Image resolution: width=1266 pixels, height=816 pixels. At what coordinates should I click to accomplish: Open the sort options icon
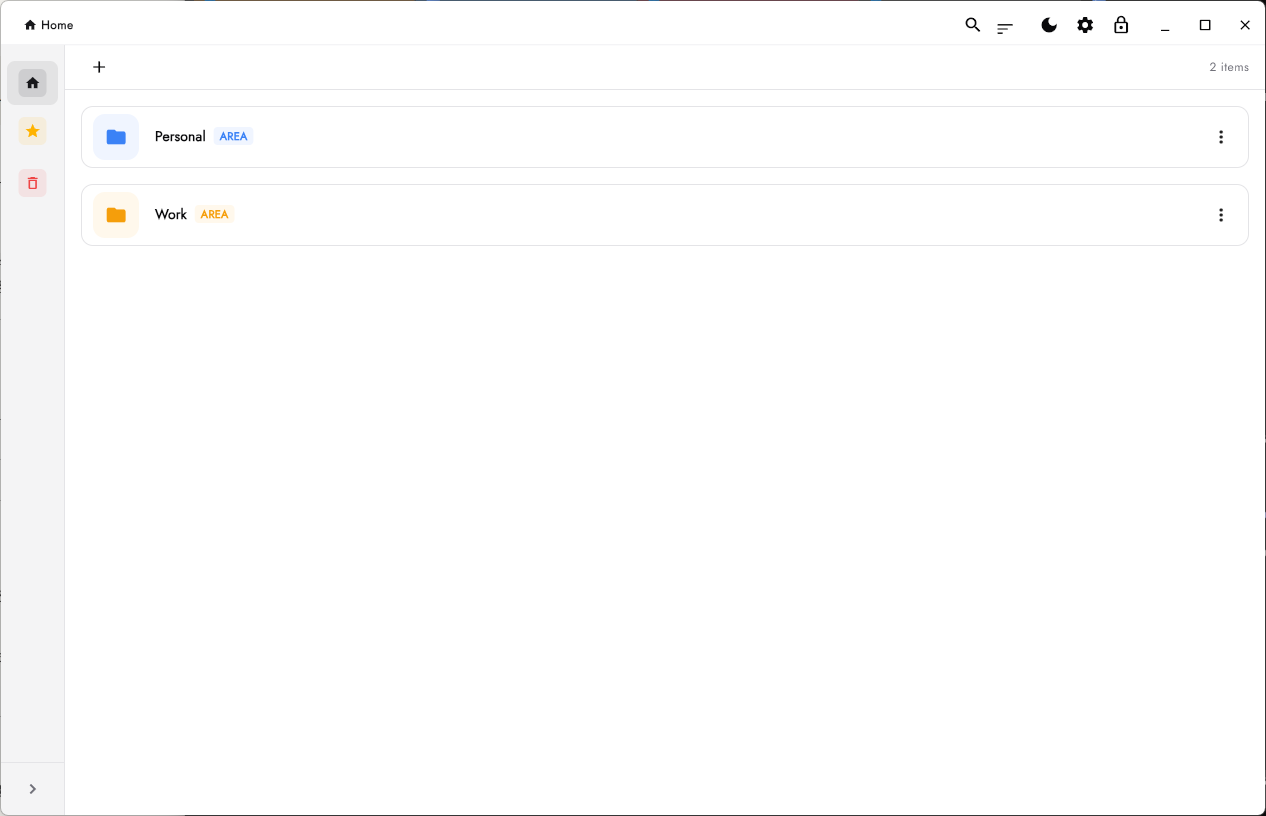click(x=1005, y=27)
